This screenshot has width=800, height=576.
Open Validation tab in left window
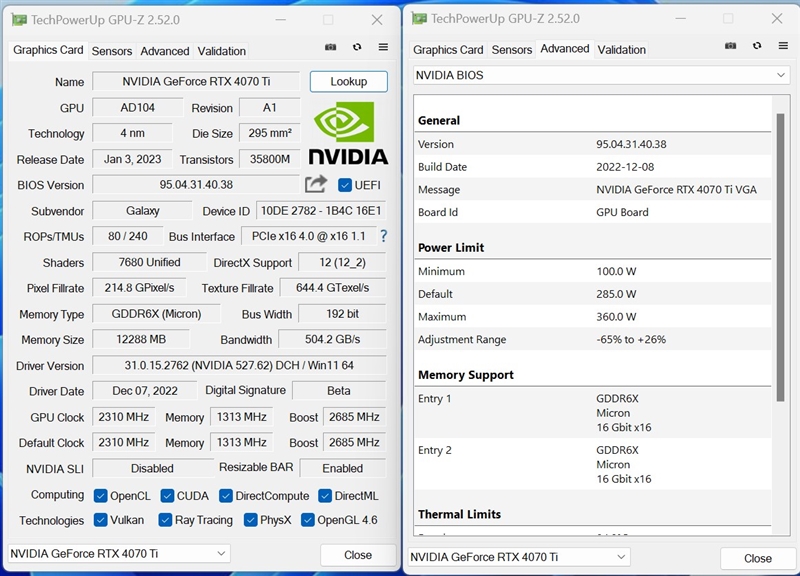221,51
